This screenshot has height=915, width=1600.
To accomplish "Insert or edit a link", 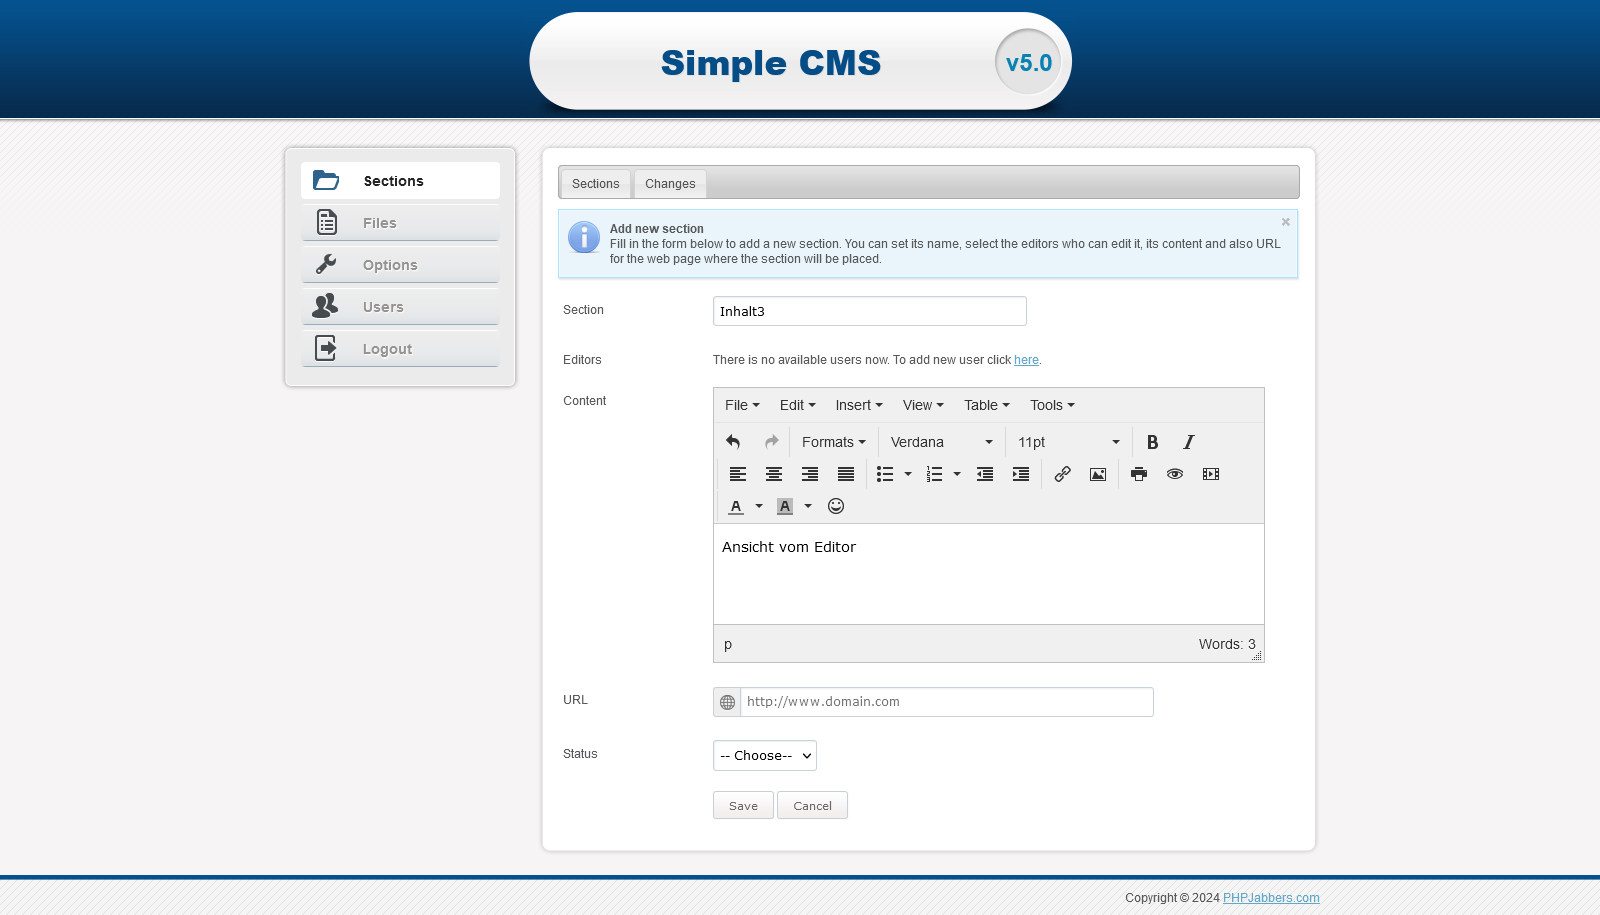I will pyautogui.click(x=1062, y=474).
